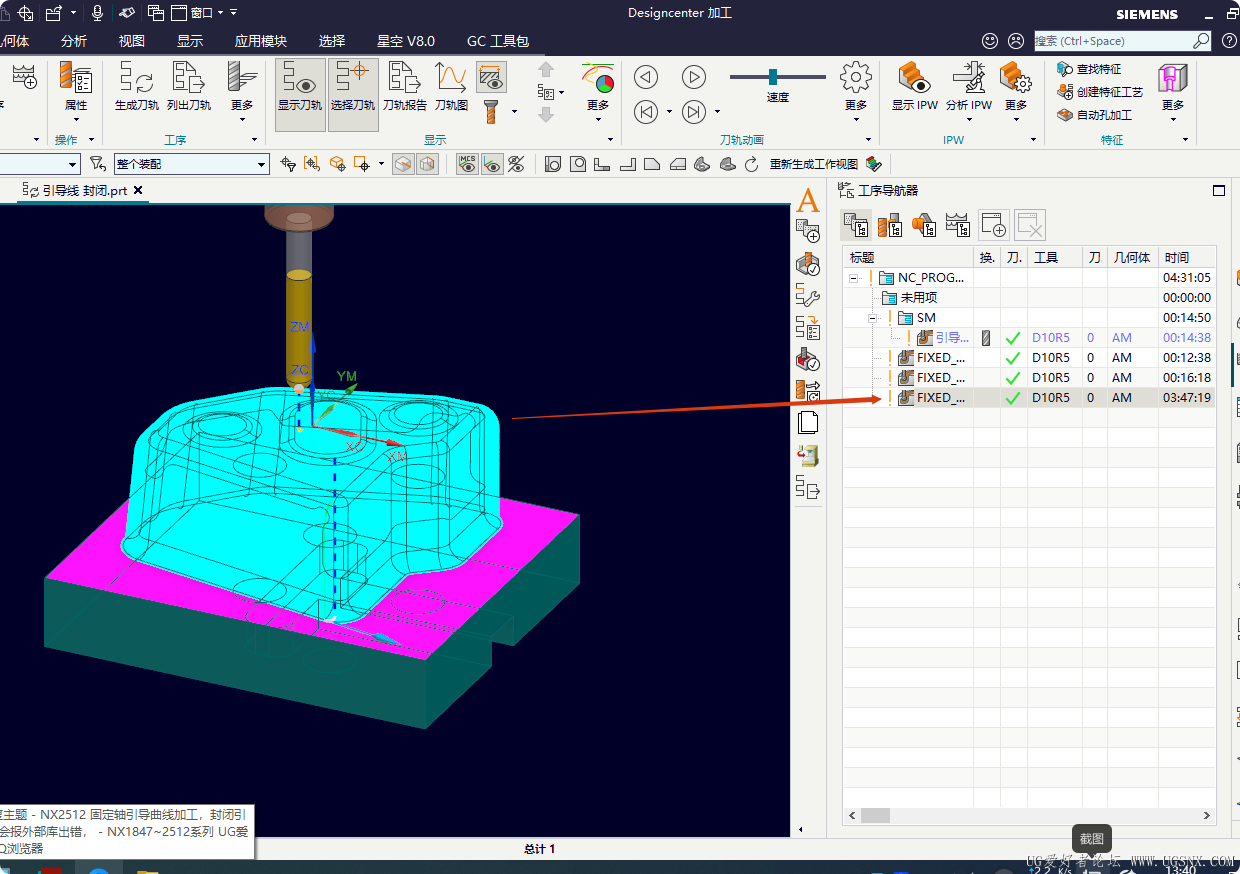Click the 显示 IPW icon
This screenshot has height=874, width=1240.
point(915,85)
